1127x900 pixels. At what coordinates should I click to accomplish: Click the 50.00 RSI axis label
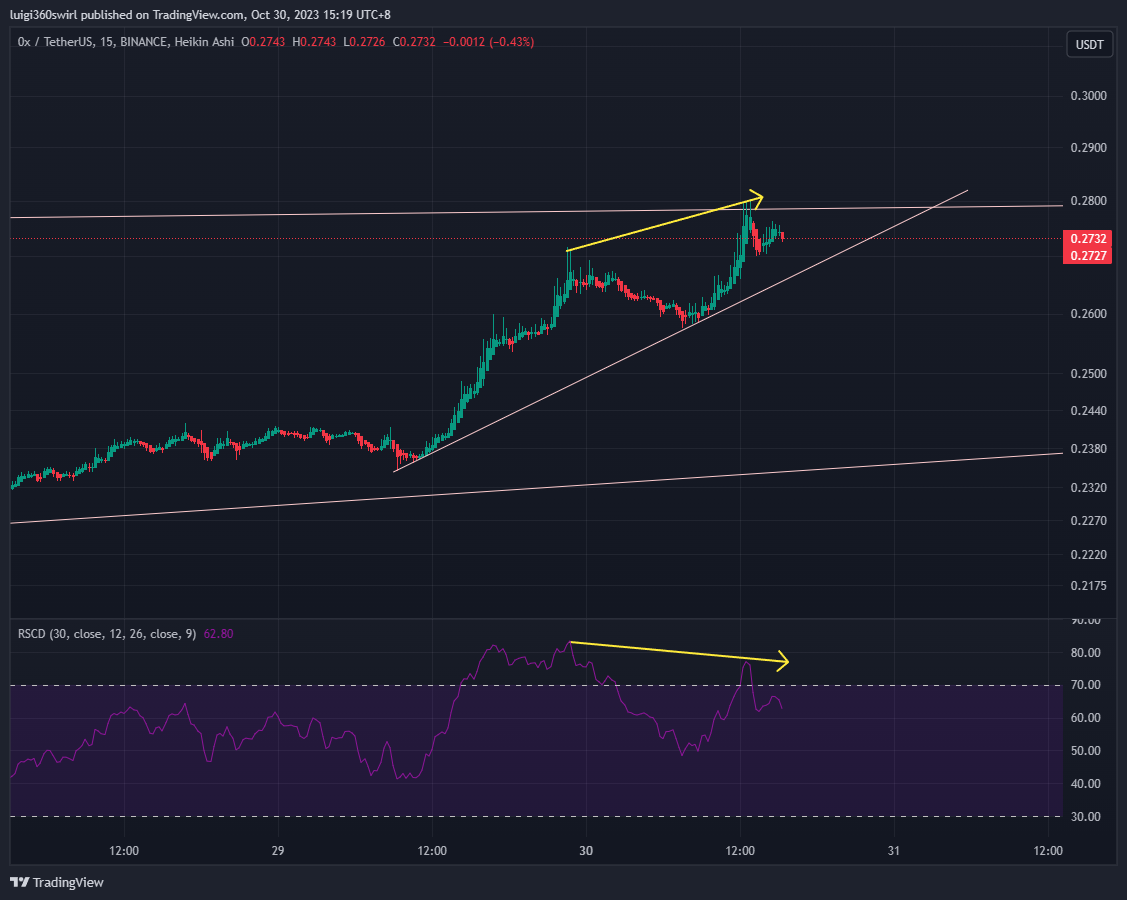[1085, 750]
